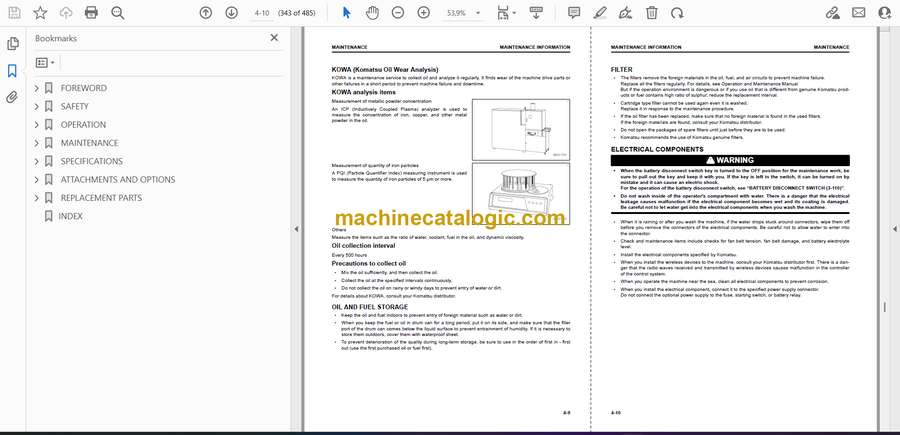900x435 pixels.
Task: Toggle the Bookmarks panel icon in sidebar
Action: (x=12, y=71)
